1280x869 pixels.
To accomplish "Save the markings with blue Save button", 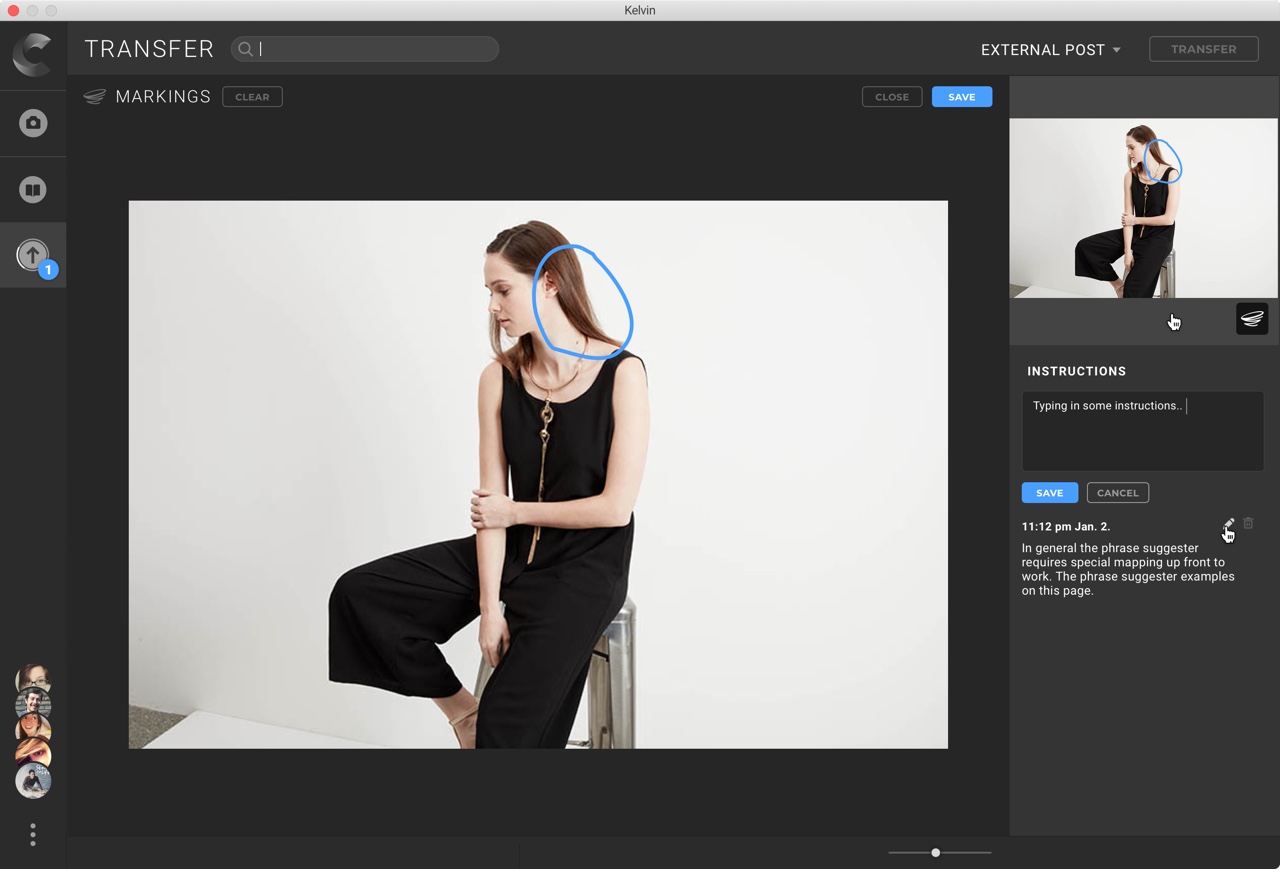I will 961,97.
